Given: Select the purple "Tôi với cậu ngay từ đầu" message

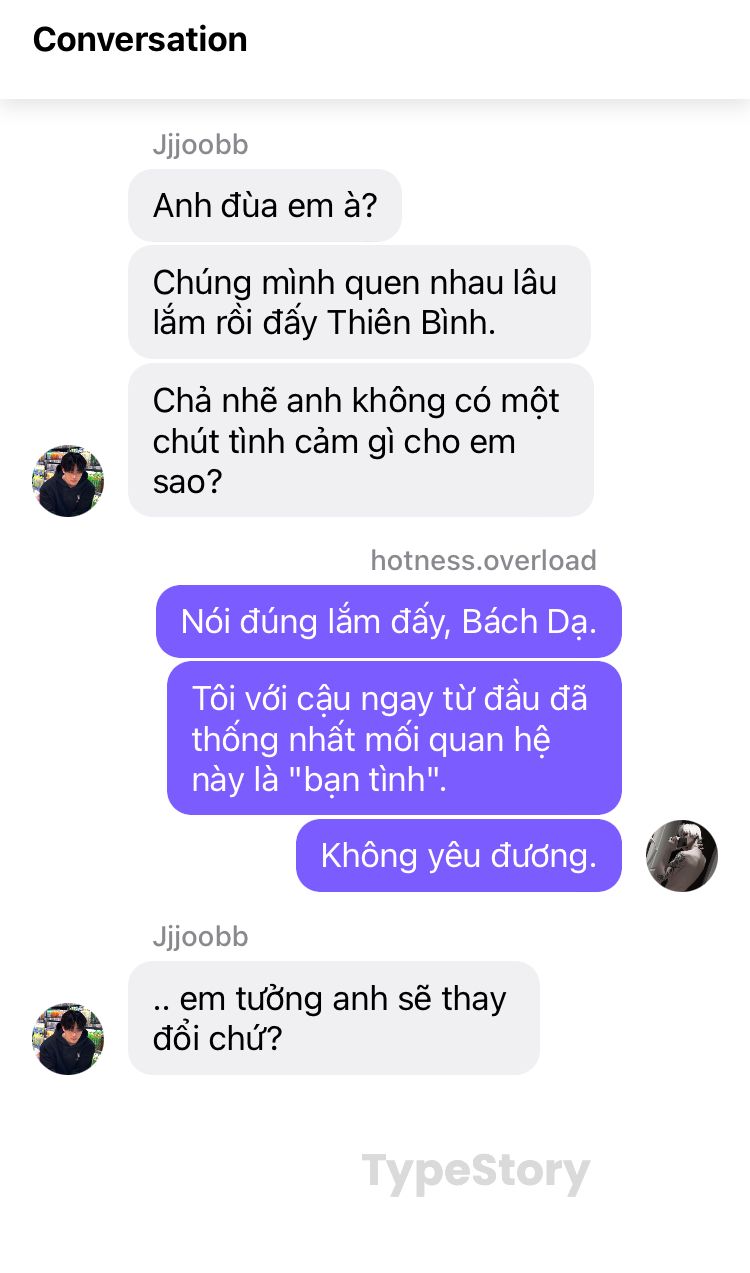Looking at the screenshot, I should pos(394,738).
